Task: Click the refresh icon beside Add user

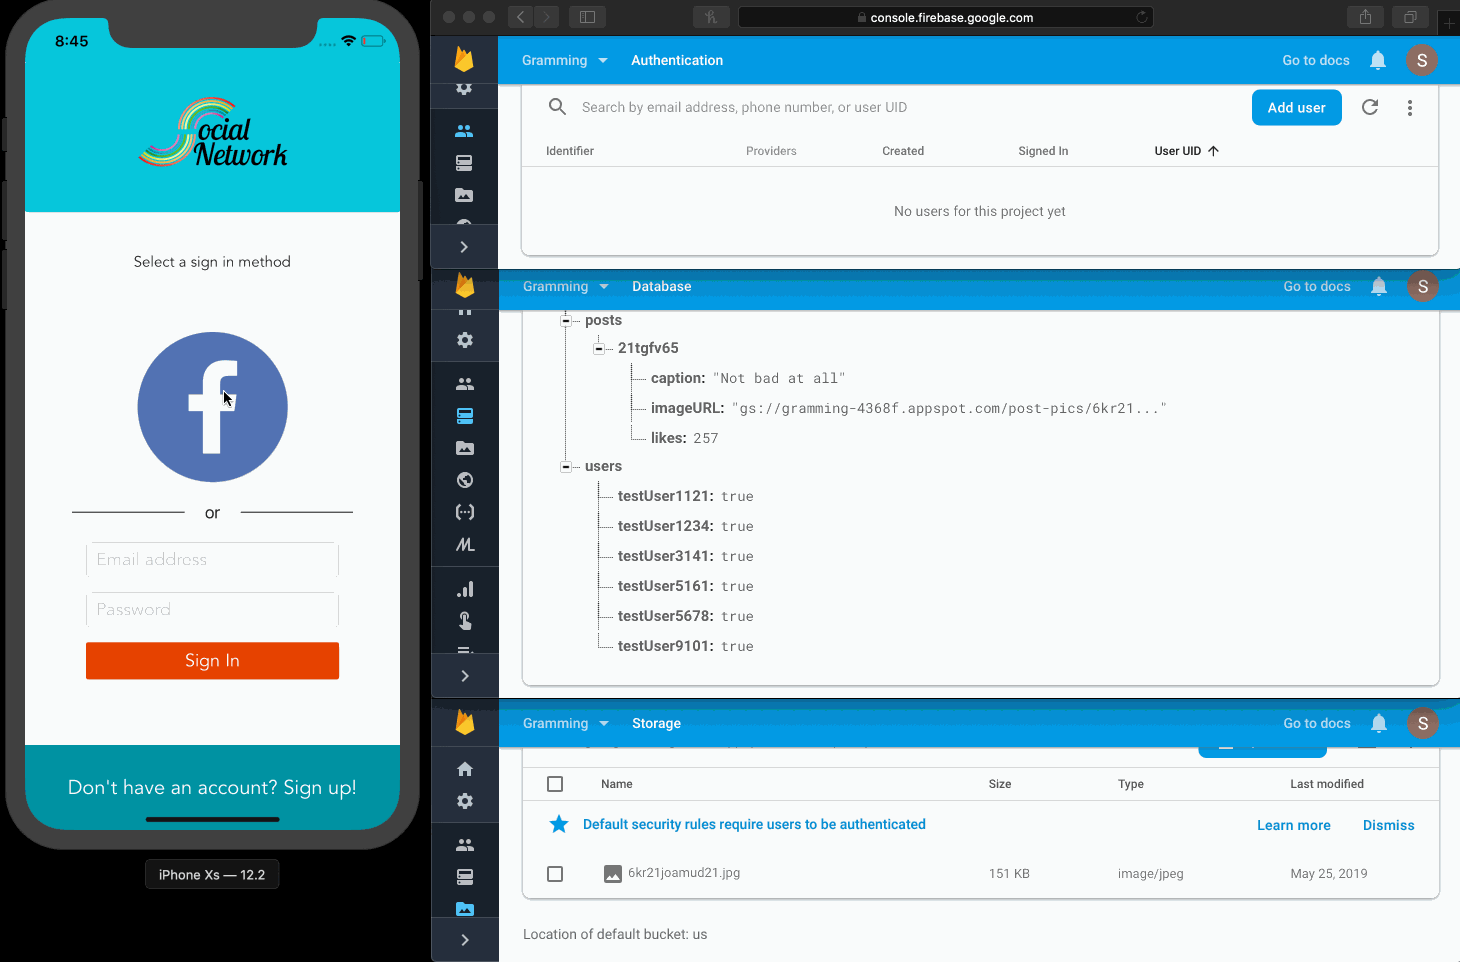Action: pos(1370,107)
